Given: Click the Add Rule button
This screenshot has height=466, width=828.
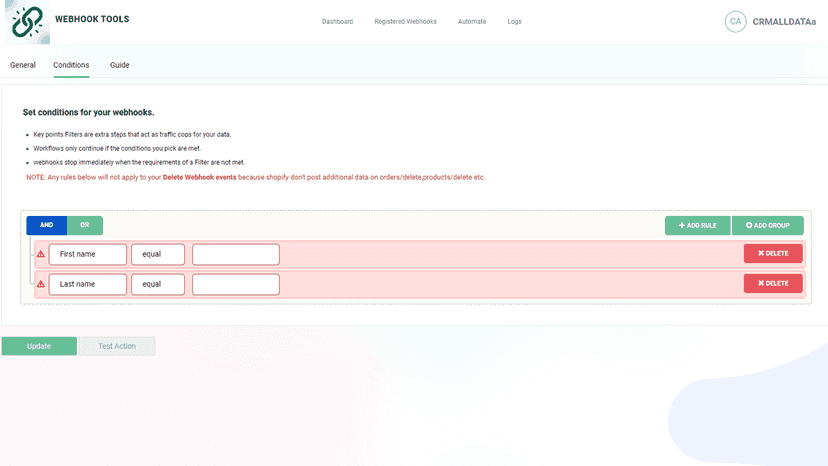Looking at the screenshot, I should point(698,226).
